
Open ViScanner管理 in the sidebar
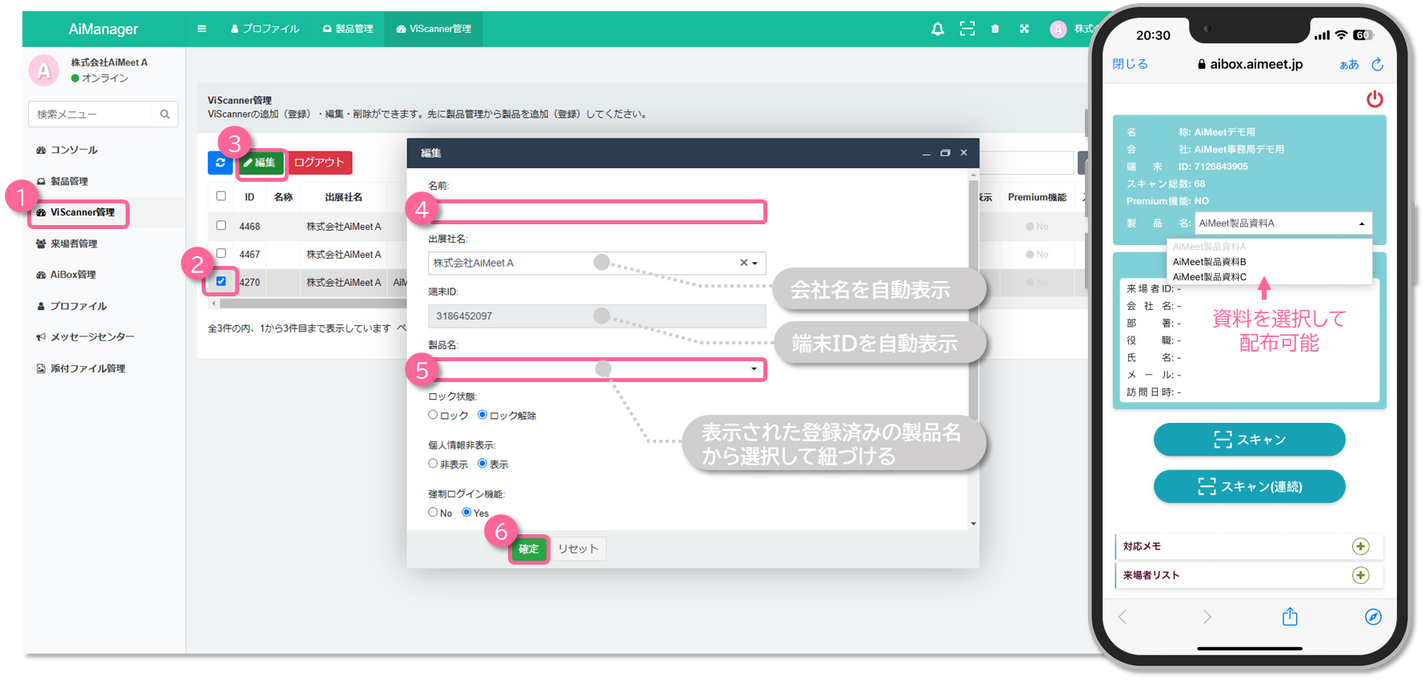point(75,212)
